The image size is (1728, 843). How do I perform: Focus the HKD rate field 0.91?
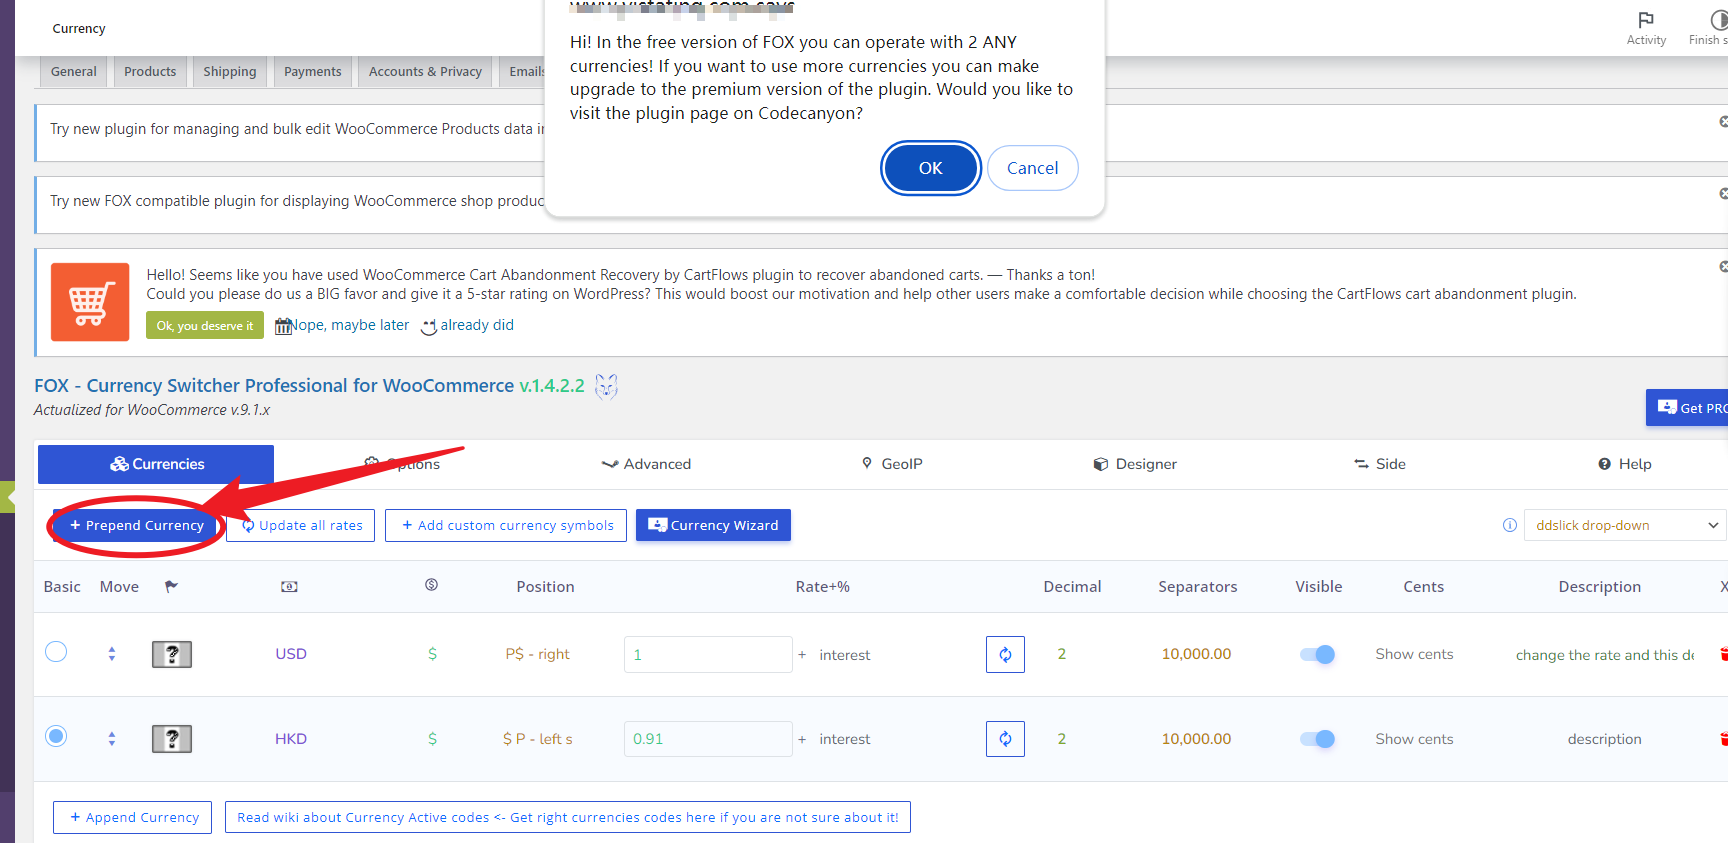(x=708, y=739)
